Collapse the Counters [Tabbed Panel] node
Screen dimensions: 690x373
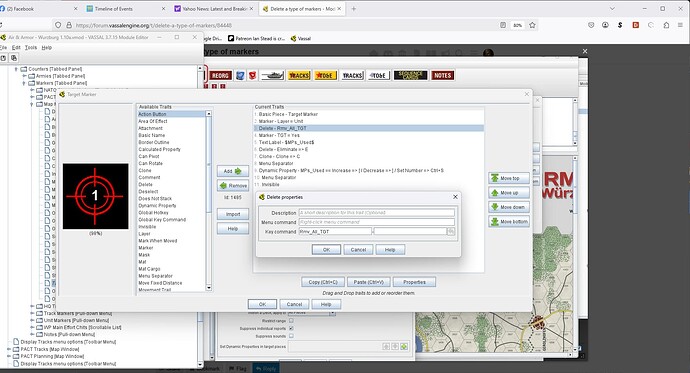click(x=16, y=69)
